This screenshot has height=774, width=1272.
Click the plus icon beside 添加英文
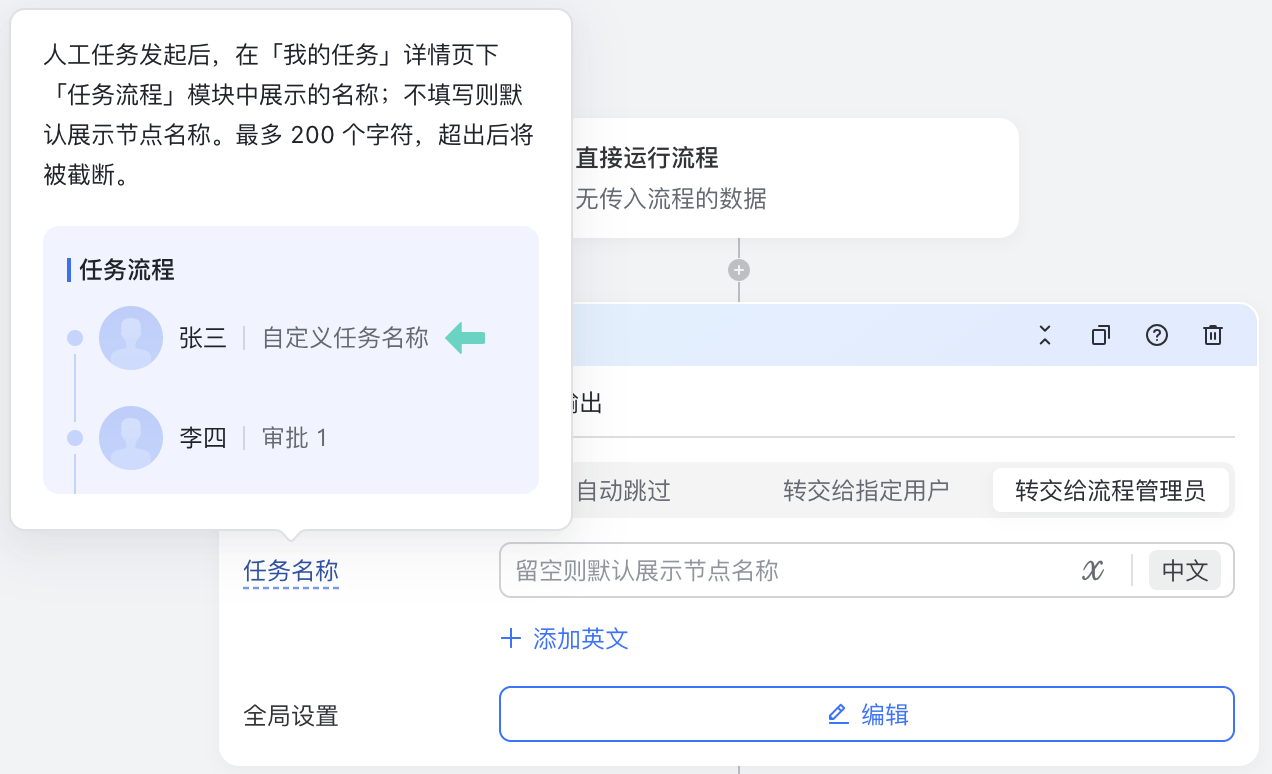[511, 638]
